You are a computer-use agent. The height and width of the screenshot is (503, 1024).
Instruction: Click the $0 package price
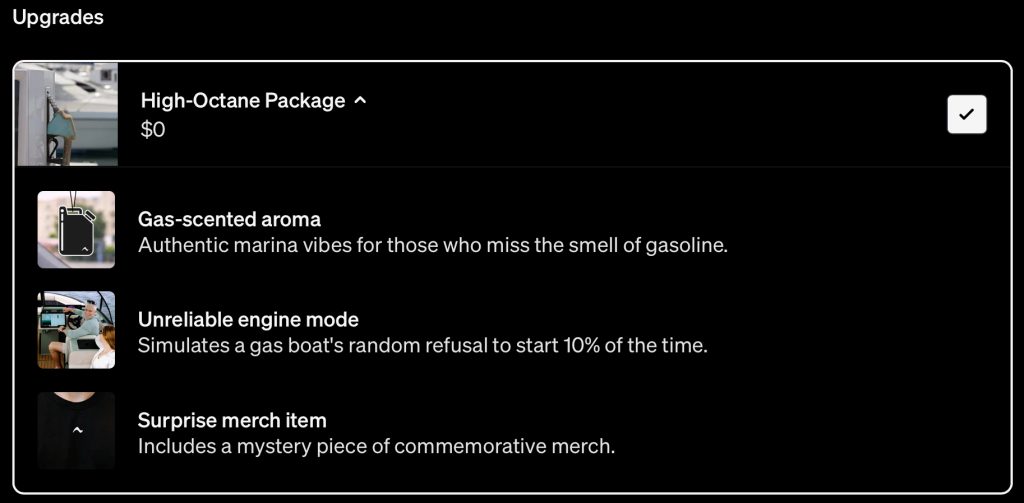153,129
